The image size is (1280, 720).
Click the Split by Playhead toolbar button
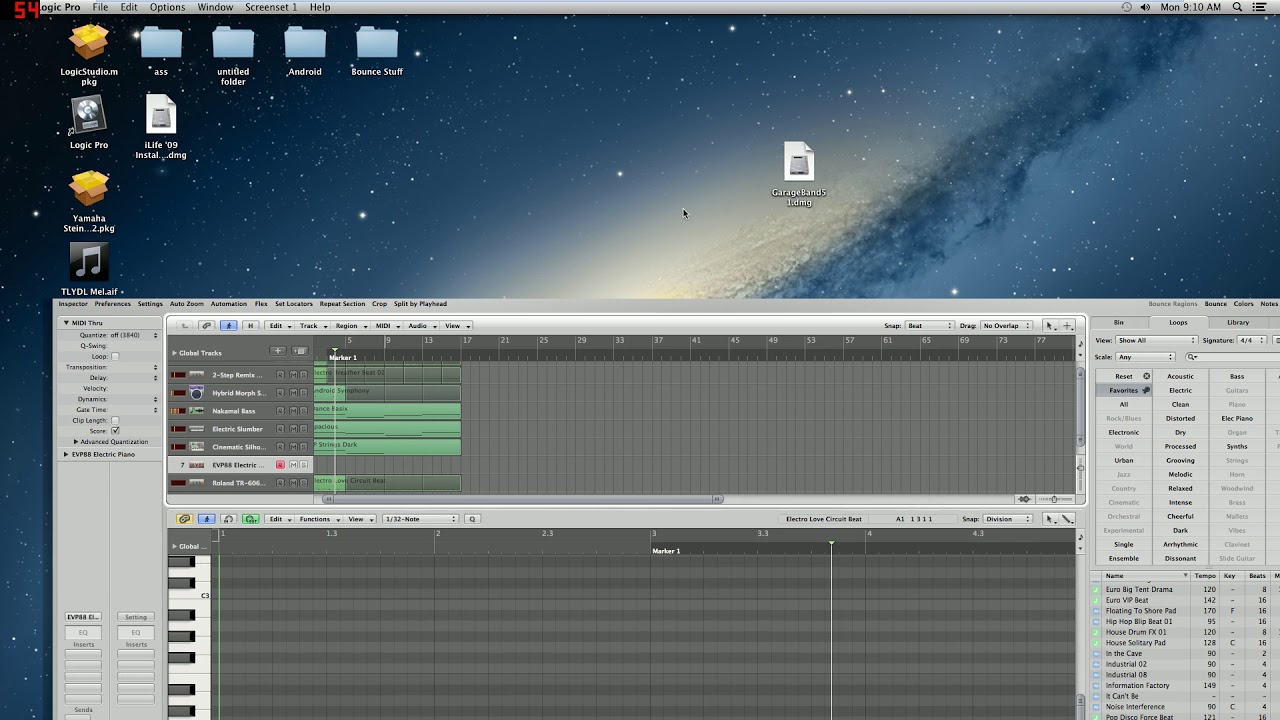coord(420,304)
